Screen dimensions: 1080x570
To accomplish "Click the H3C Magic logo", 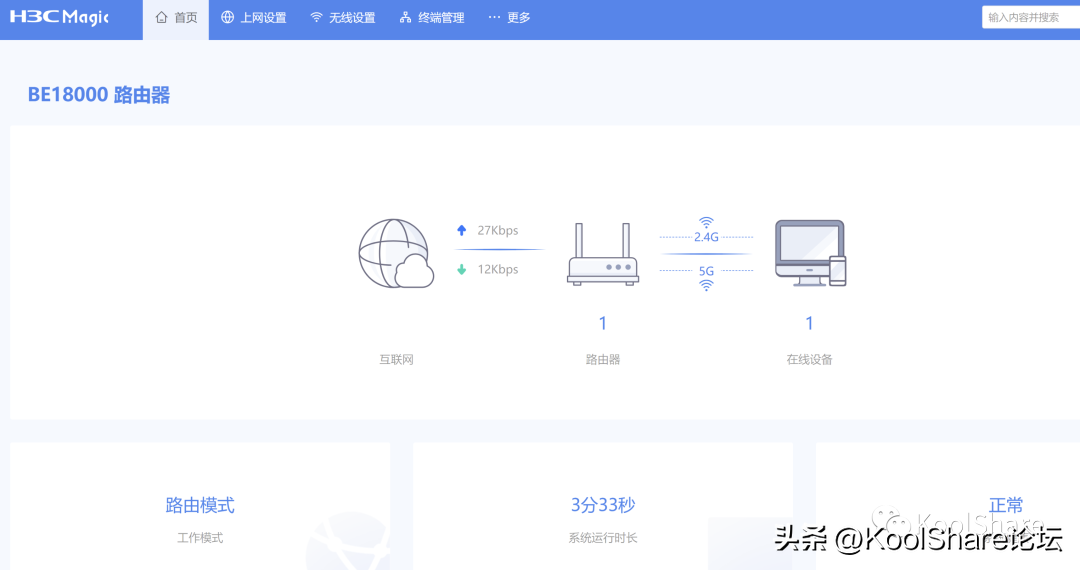I will (x=59, y=17).
